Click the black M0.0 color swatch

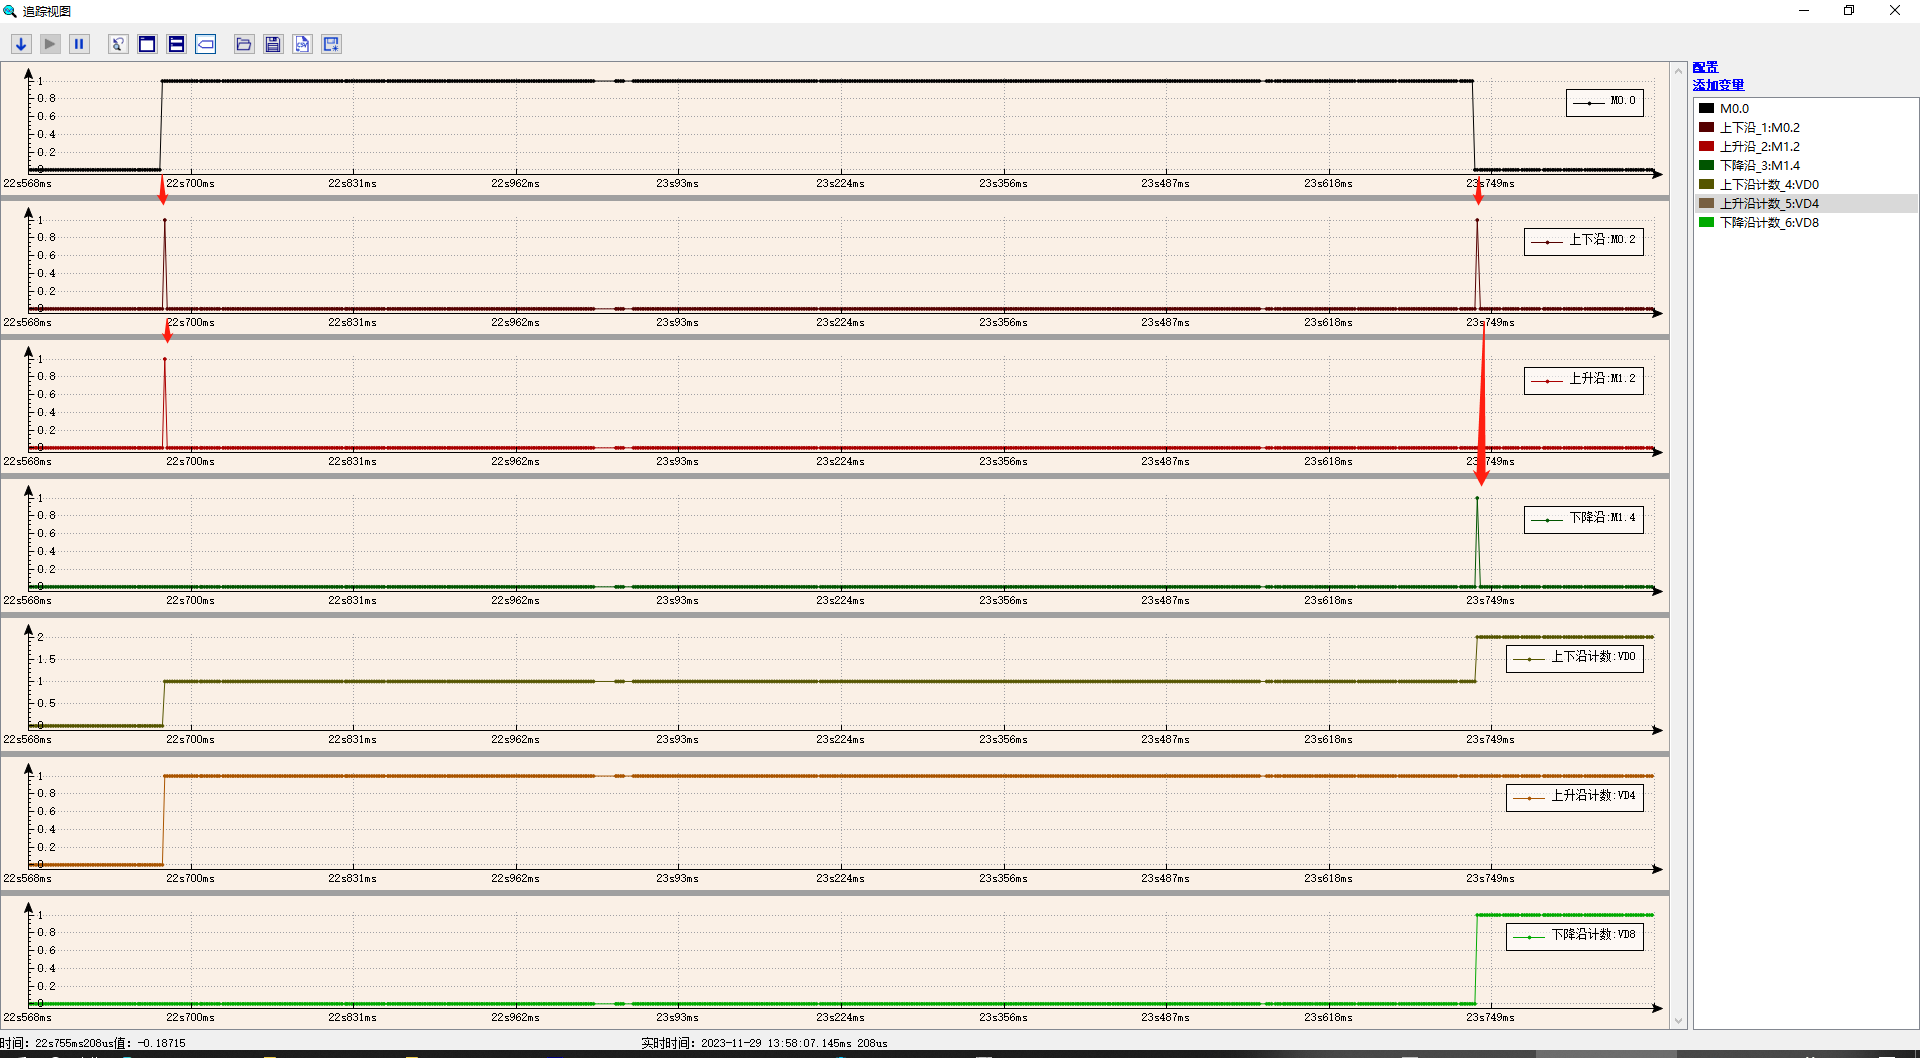click(1706, 108)
